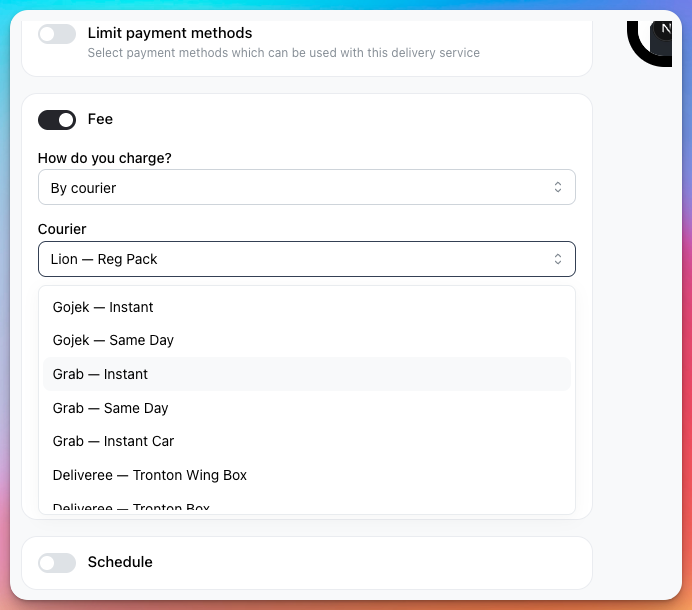Select Deliveree — Tronton Wing Box option
Image resolution: width=692 pixels, height=610 pixels.
tap(307, 475)
